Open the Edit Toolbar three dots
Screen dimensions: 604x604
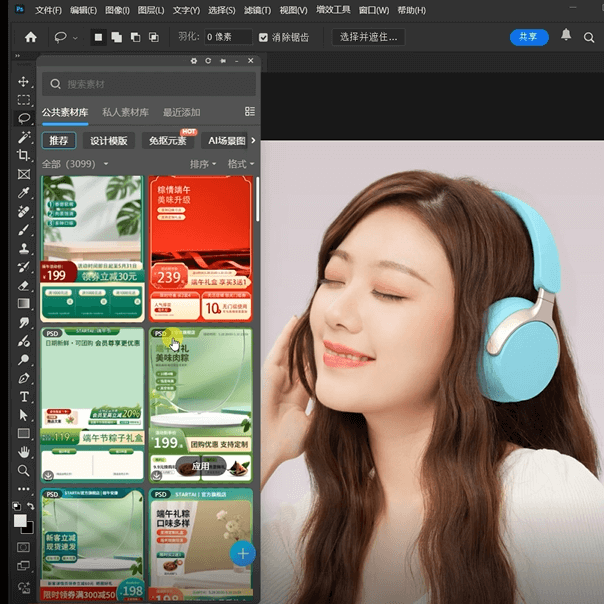pos(23,489)
